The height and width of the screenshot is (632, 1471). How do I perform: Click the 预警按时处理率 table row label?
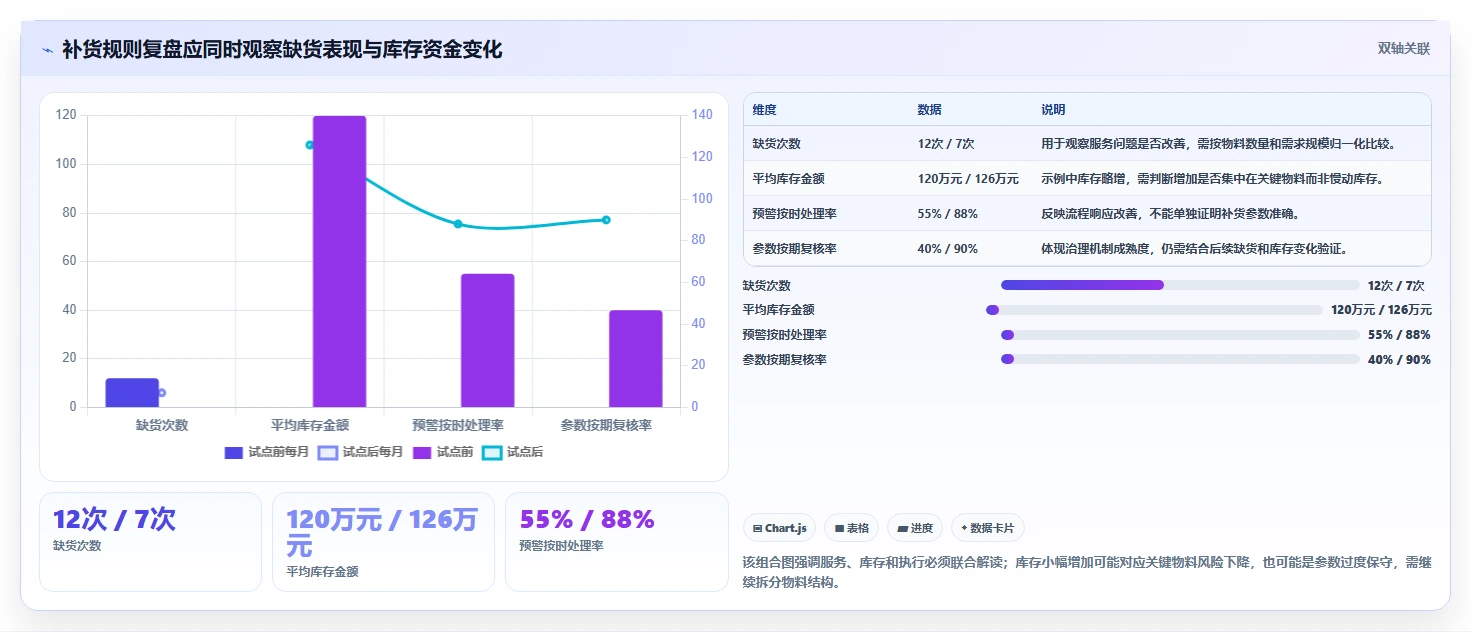pos(794,214)
